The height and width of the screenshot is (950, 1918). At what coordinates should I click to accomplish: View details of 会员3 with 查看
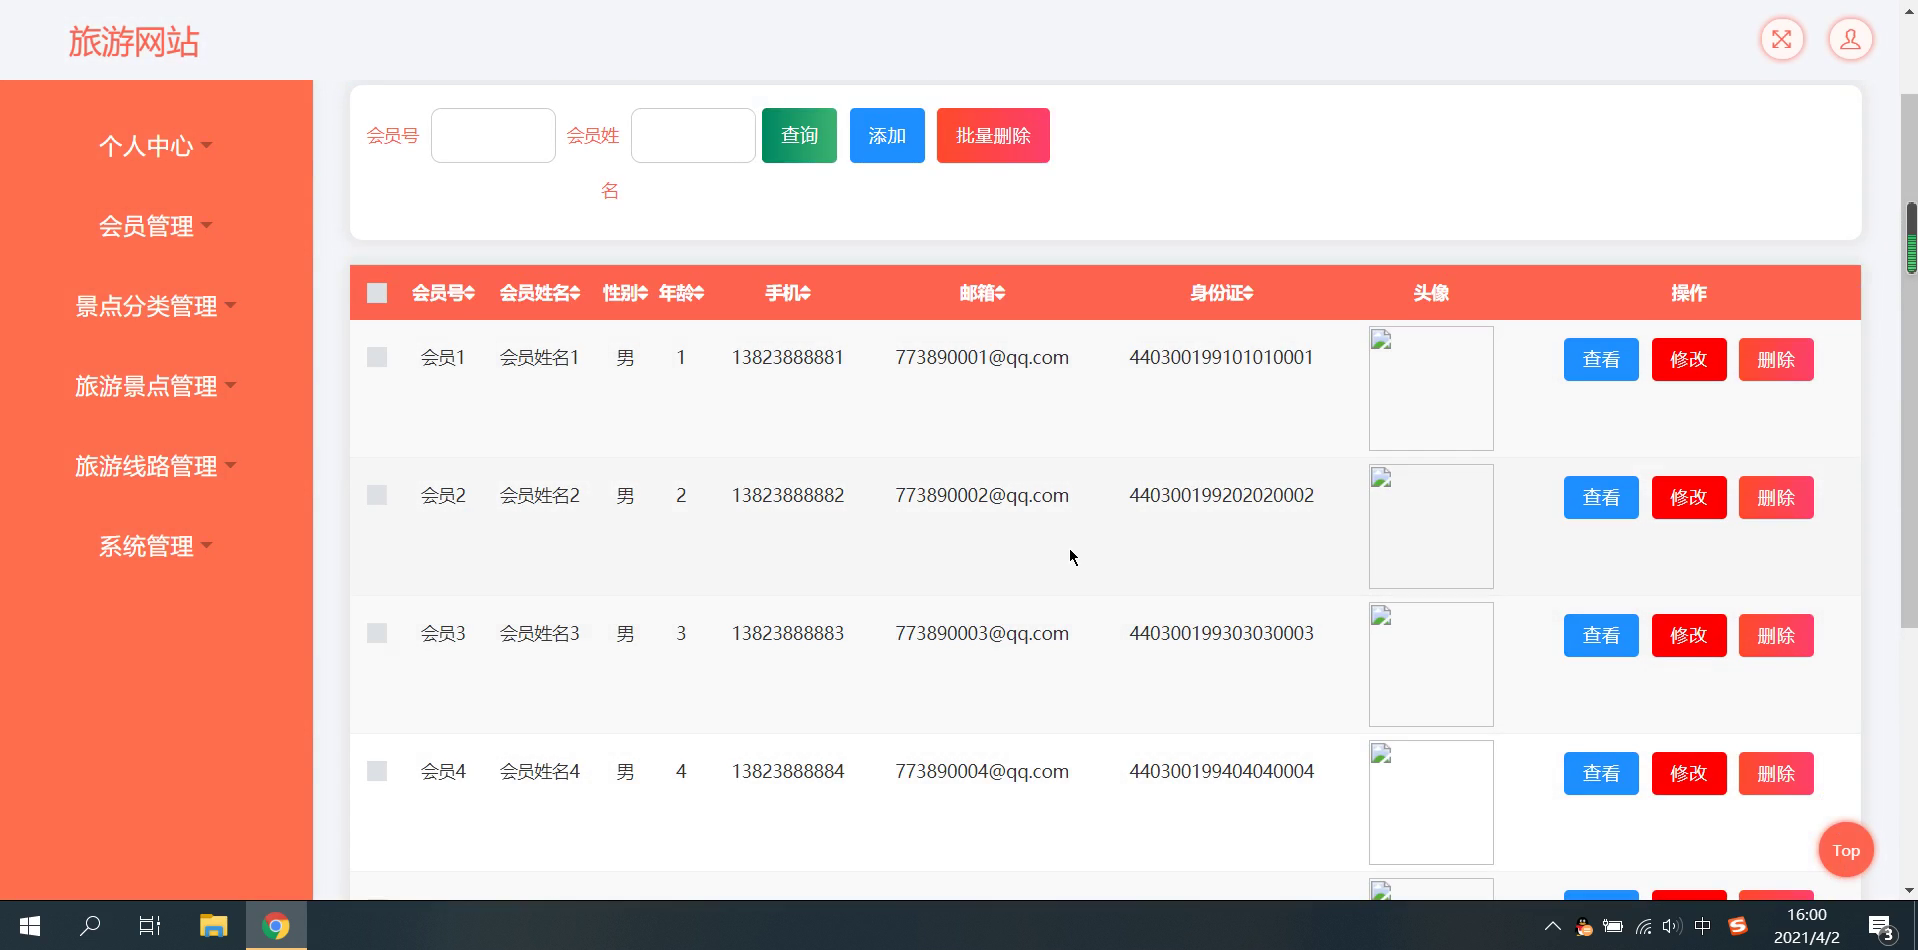click(x=1601, y=635)
